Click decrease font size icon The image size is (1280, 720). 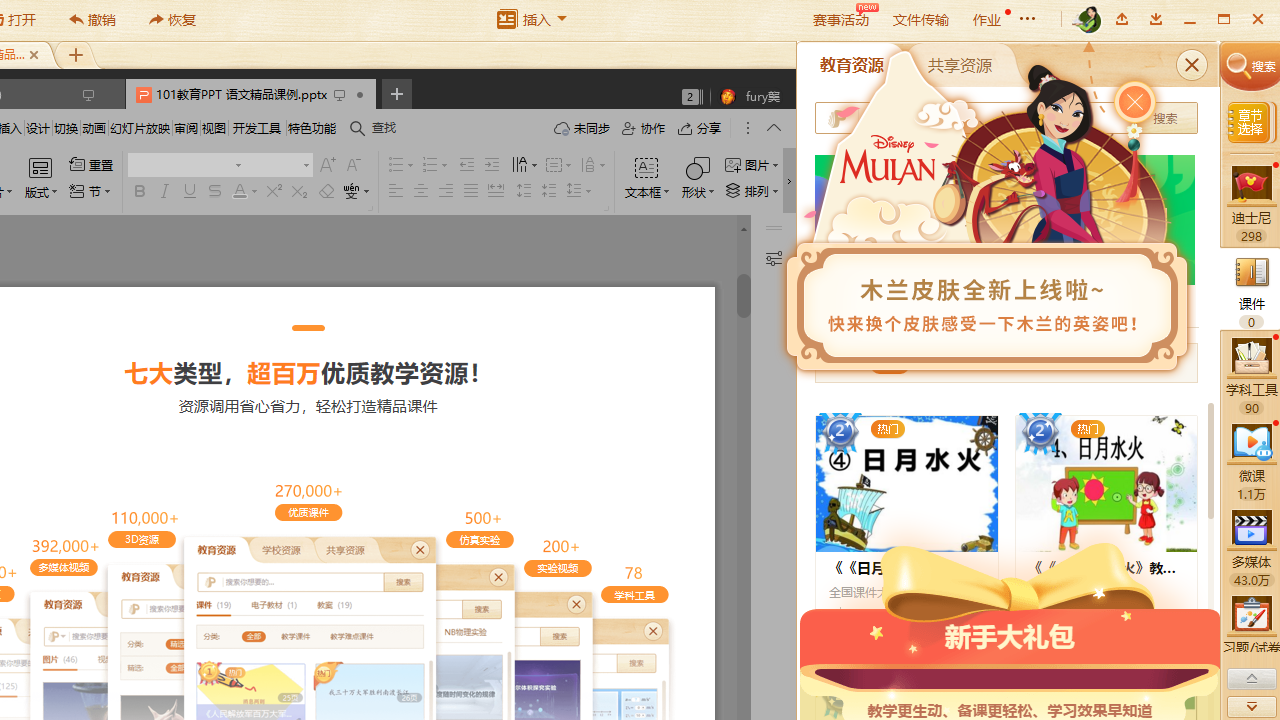tap(353, 165)
